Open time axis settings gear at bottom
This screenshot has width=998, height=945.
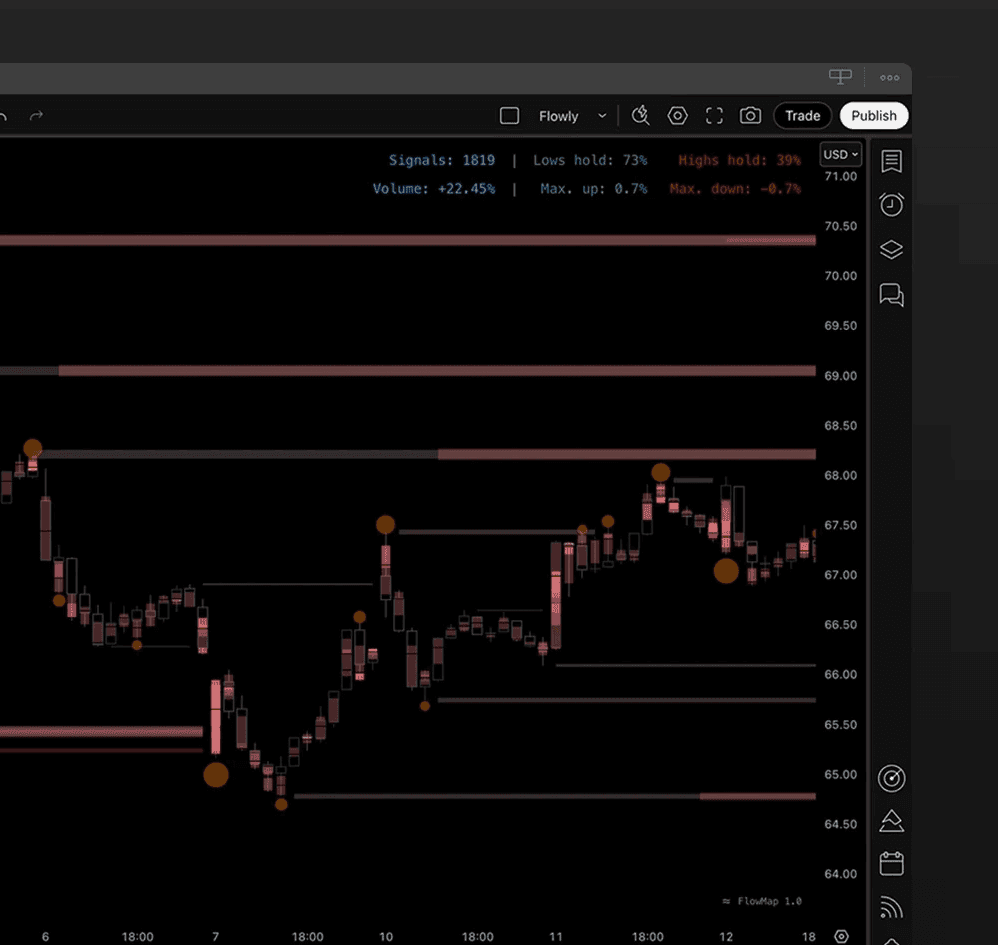tap(841, 936)
